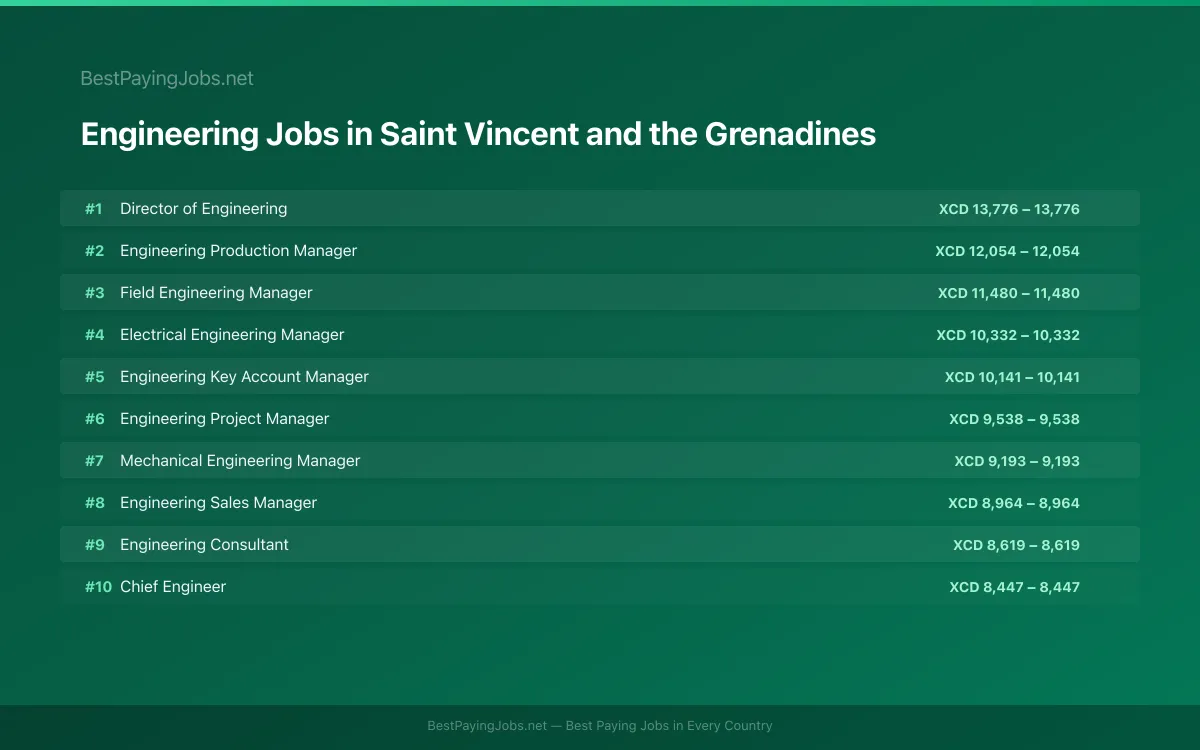Viewport: 1200px width, 750px height.
Task: Select the Engineering Production Manager label
Action: point(238,251)
